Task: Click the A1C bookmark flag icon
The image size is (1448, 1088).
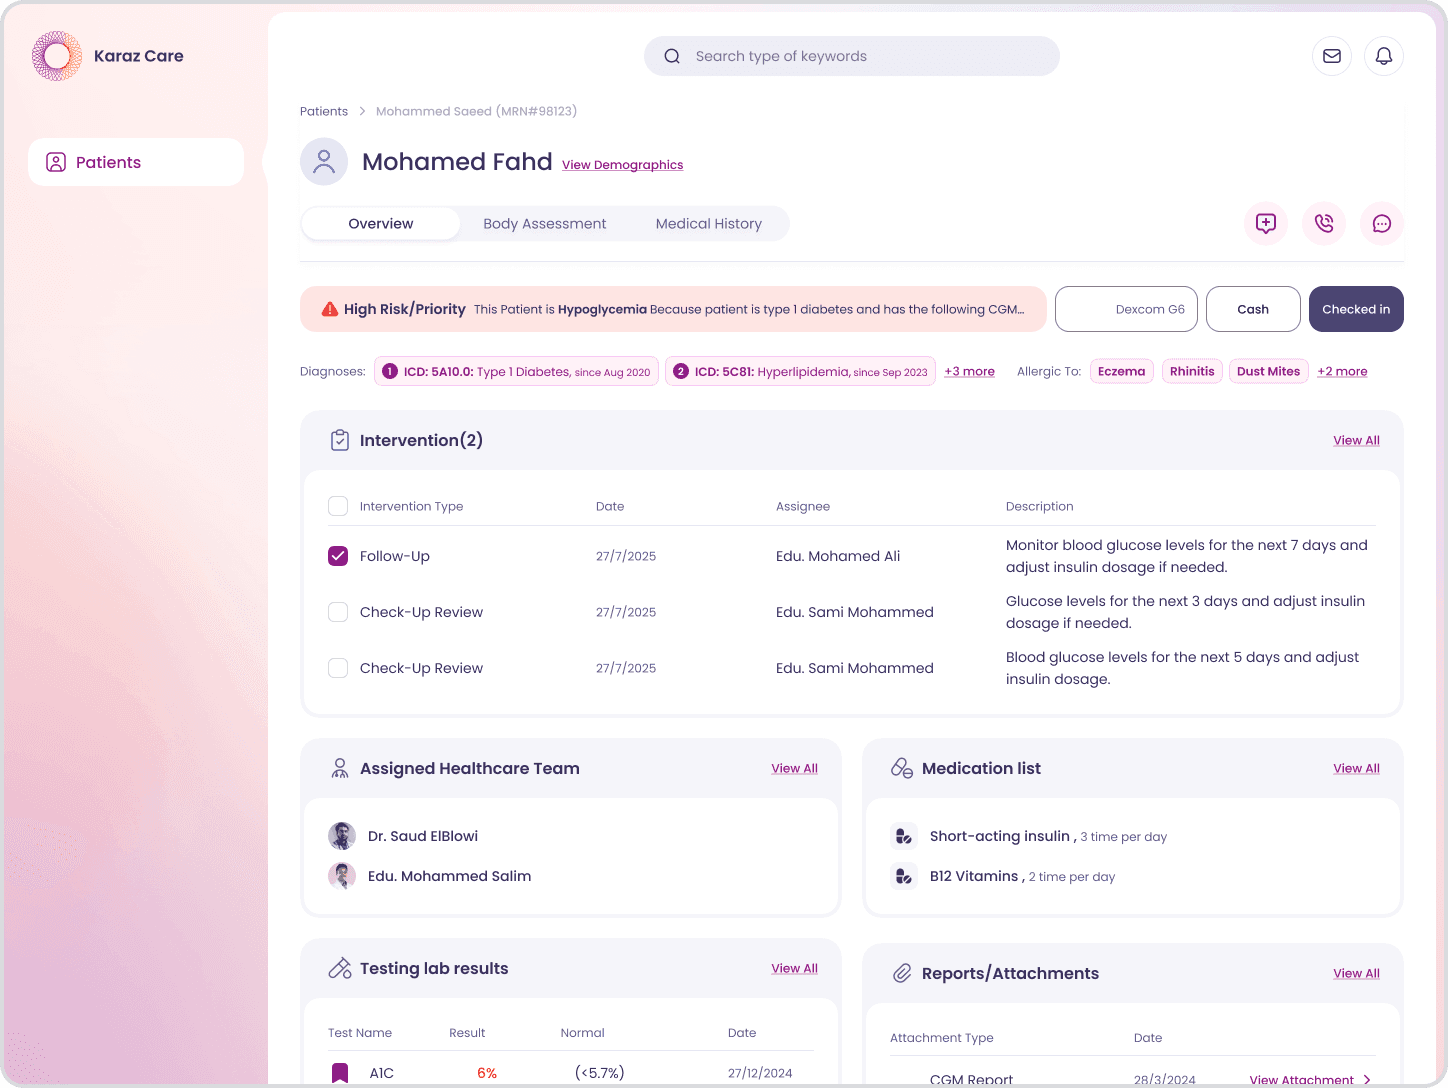Action: point(340,1073)
